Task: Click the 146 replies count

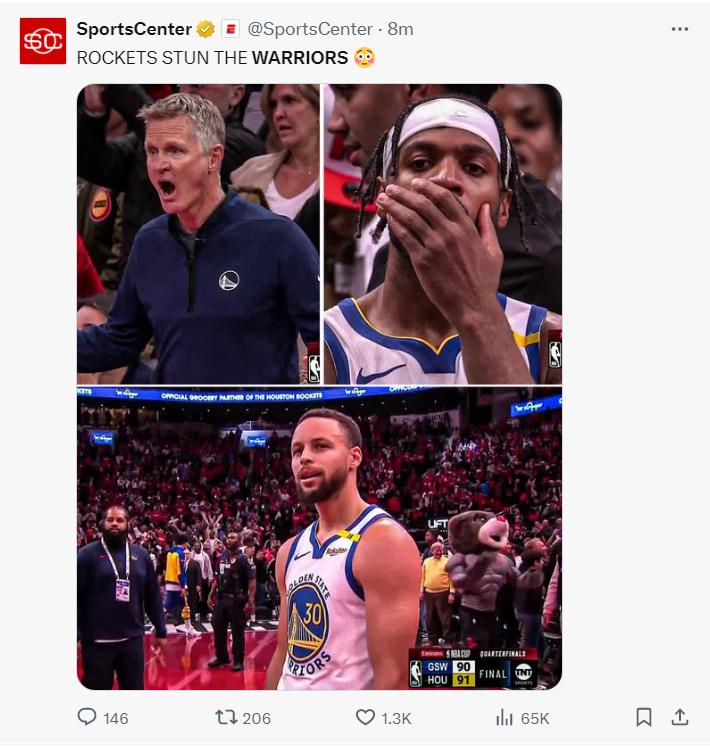Action: 116,718
